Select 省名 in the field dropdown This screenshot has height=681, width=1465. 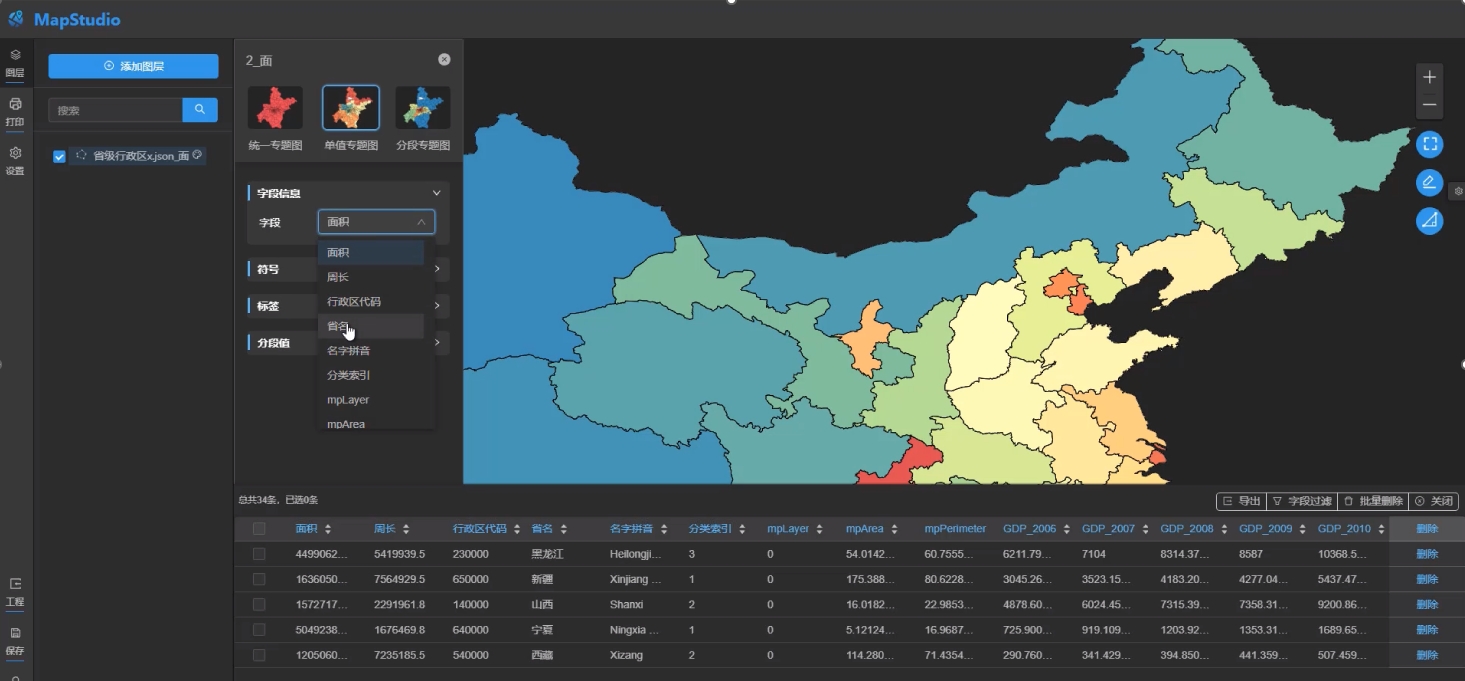pyautogui.click(x=371, y=326)
